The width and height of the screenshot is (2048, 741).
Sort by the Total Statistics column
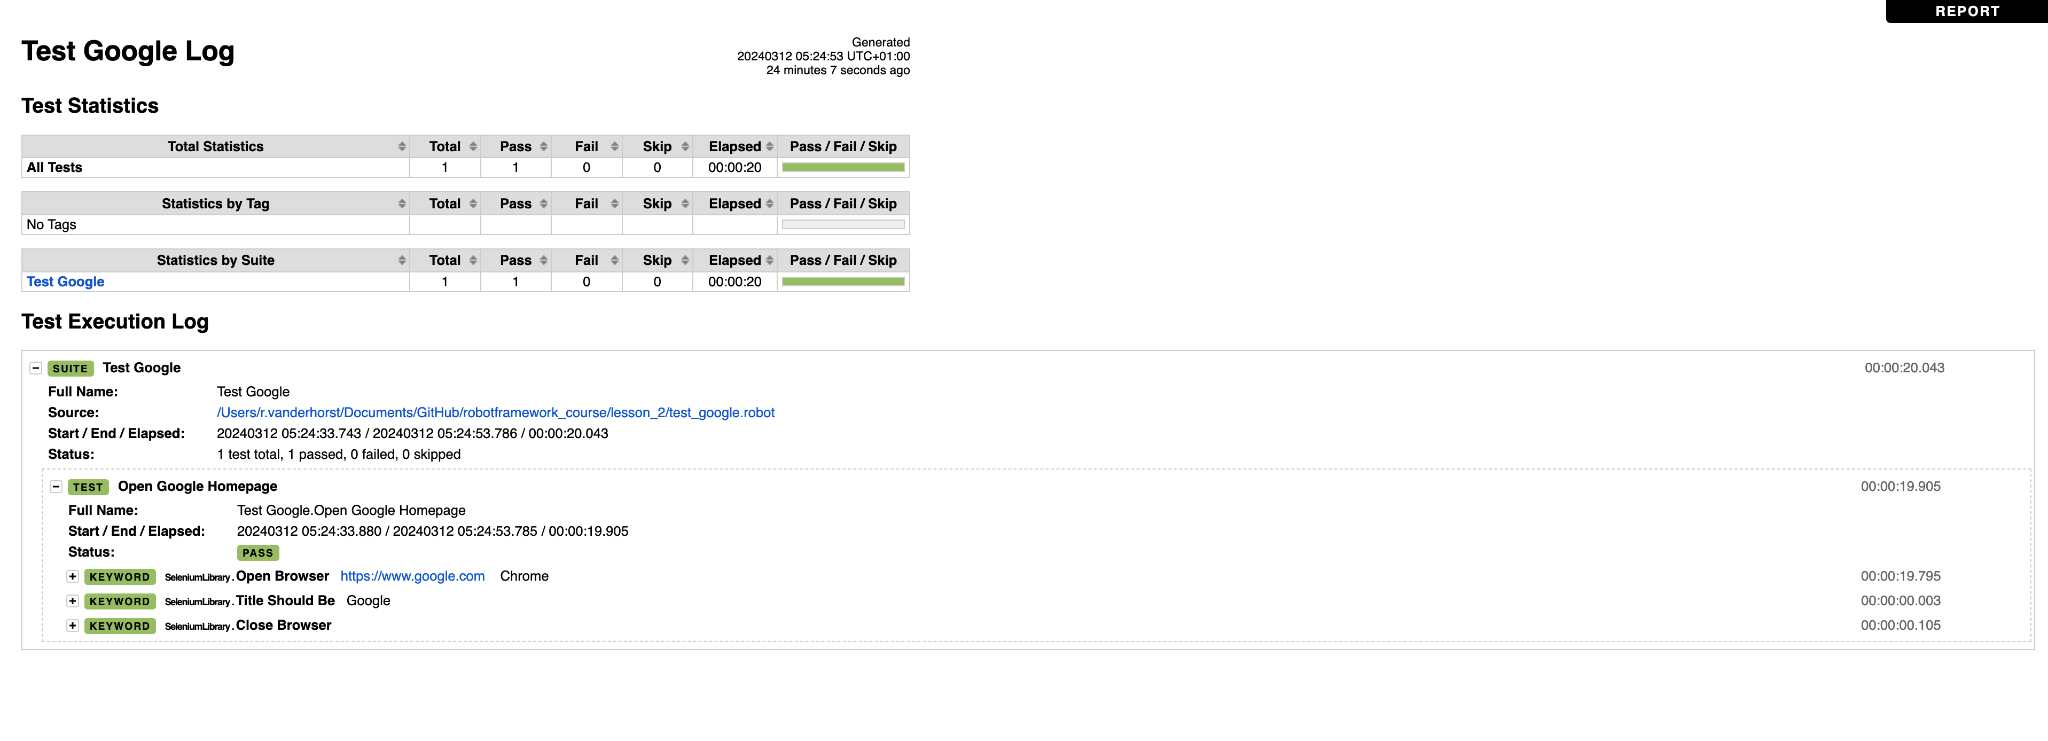click(215, 147)
